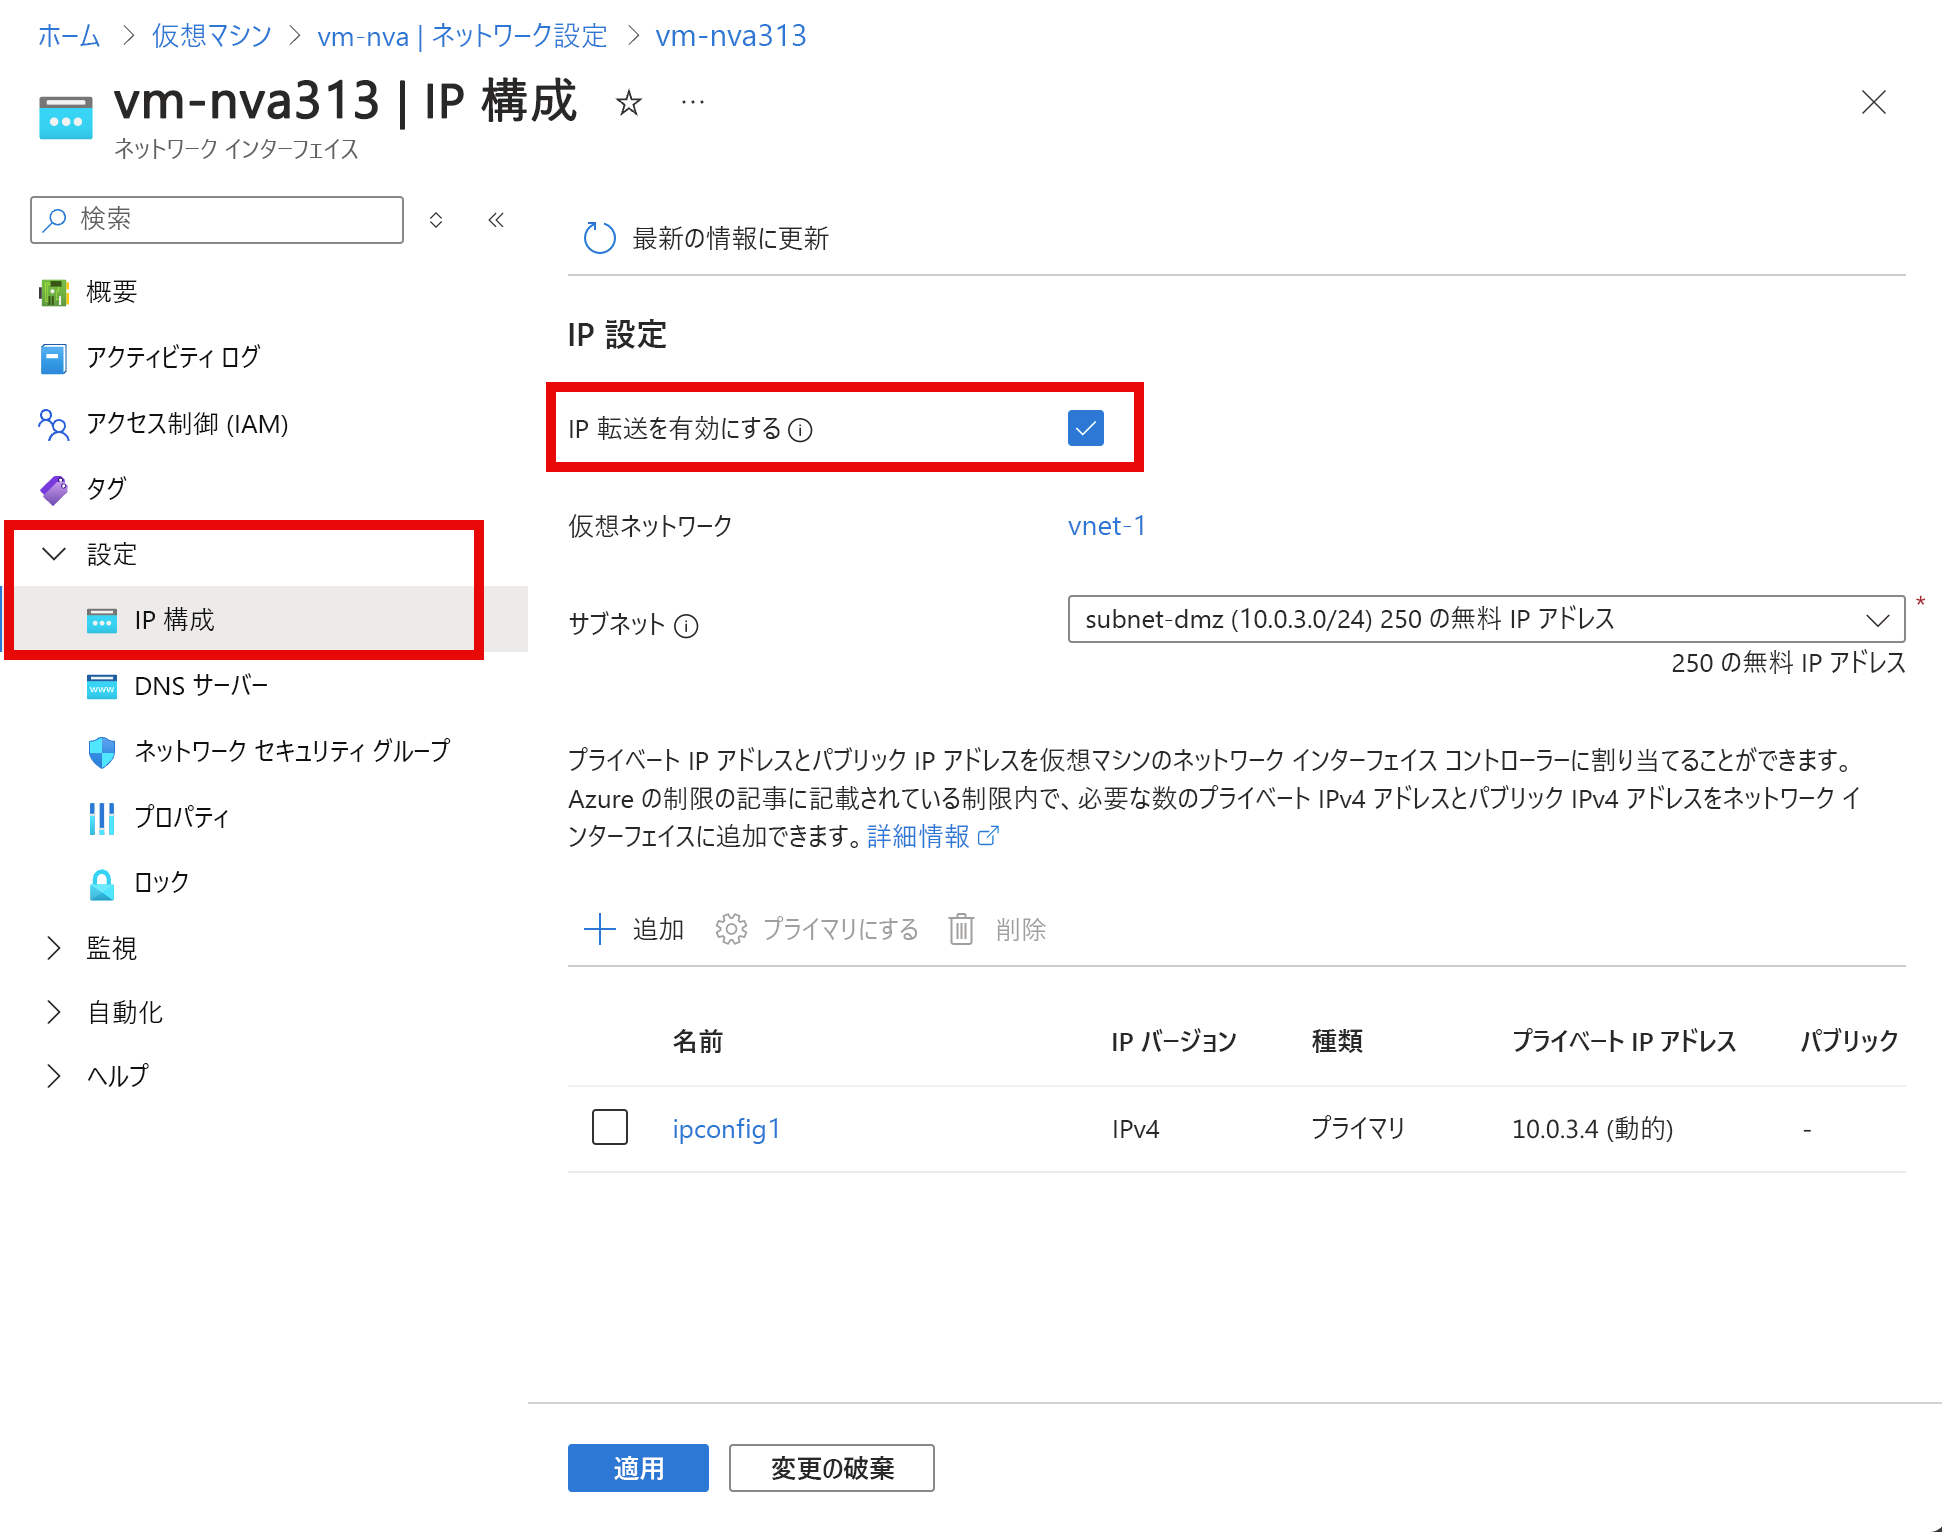Expand the 自動化 section
This screenshot has width=1942, height=1532.
(x=54, y=1012)
